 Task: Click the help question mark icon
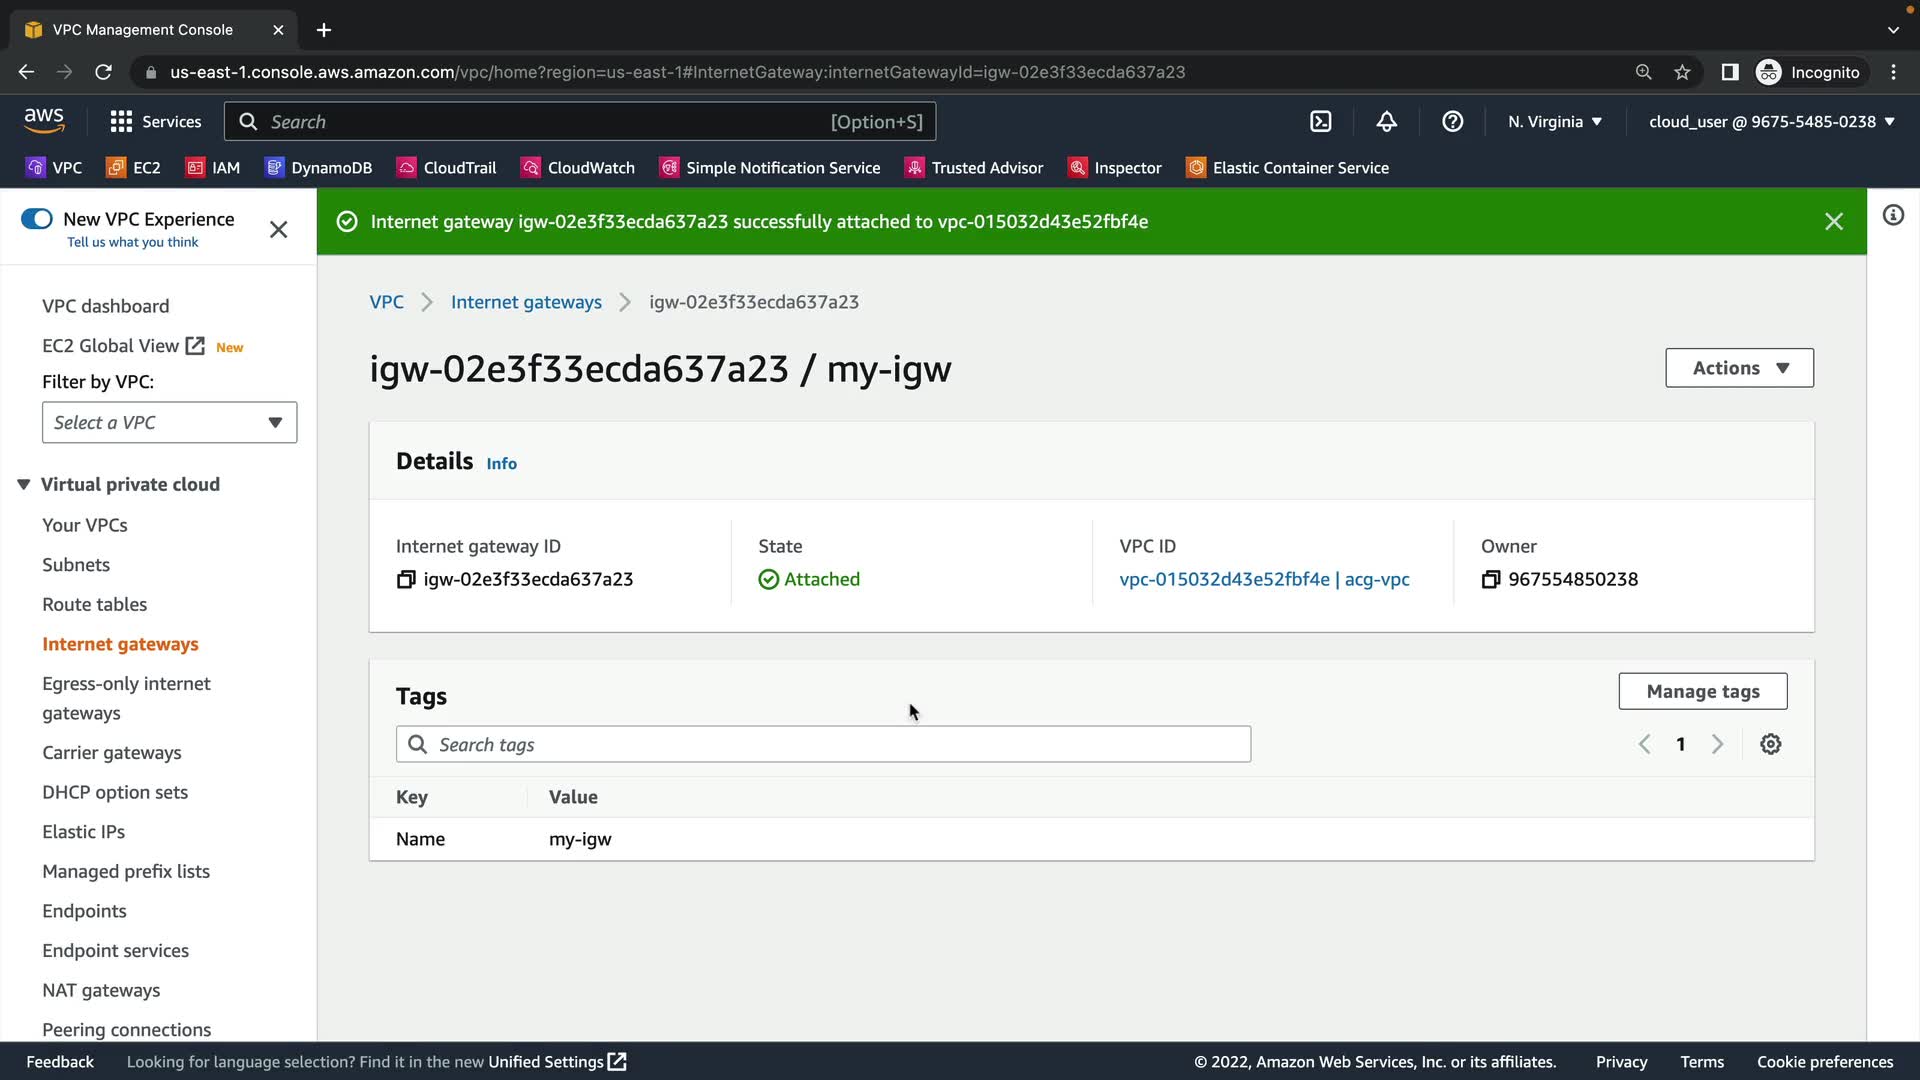point(1452,122)
